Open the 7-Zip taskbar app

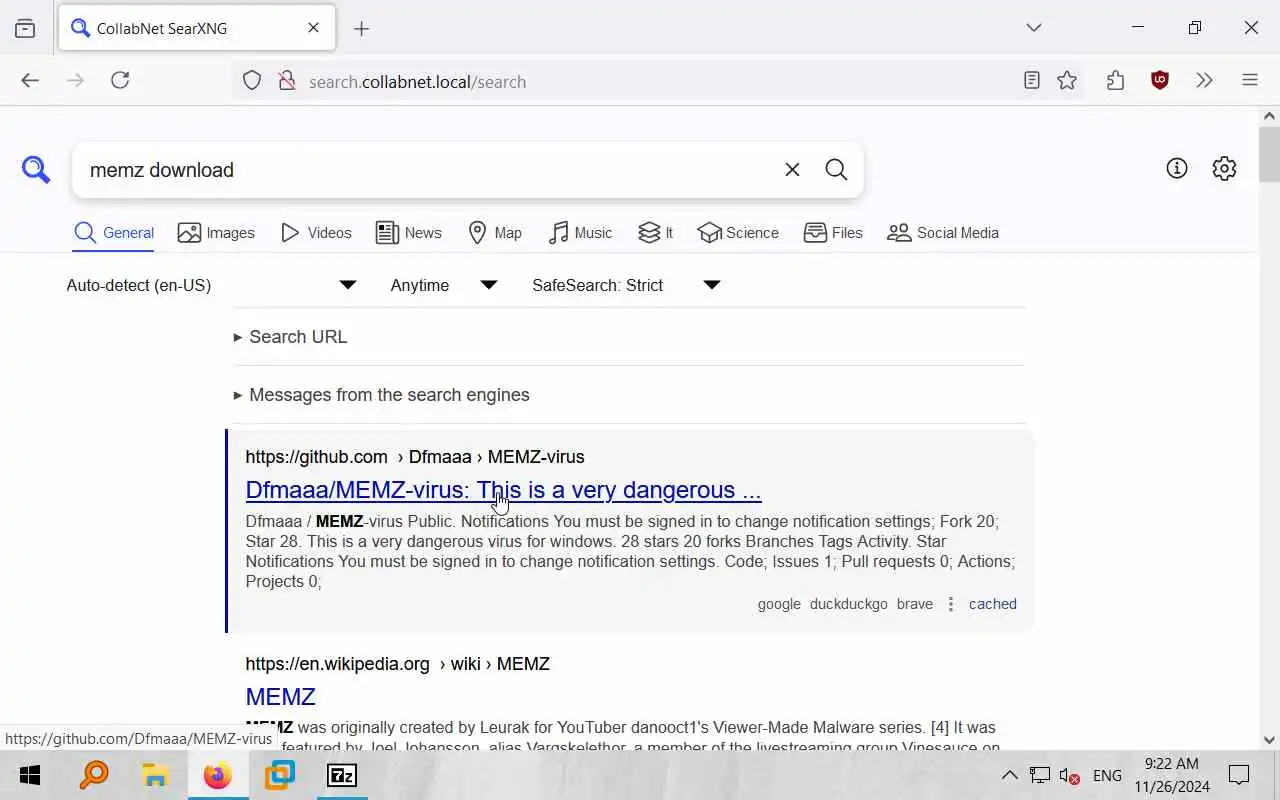[x=342, y=775]
